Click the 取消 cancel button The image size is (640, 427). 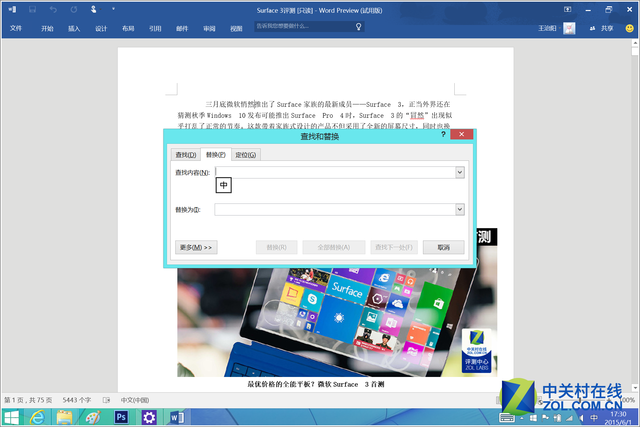[x=444, y=247]
